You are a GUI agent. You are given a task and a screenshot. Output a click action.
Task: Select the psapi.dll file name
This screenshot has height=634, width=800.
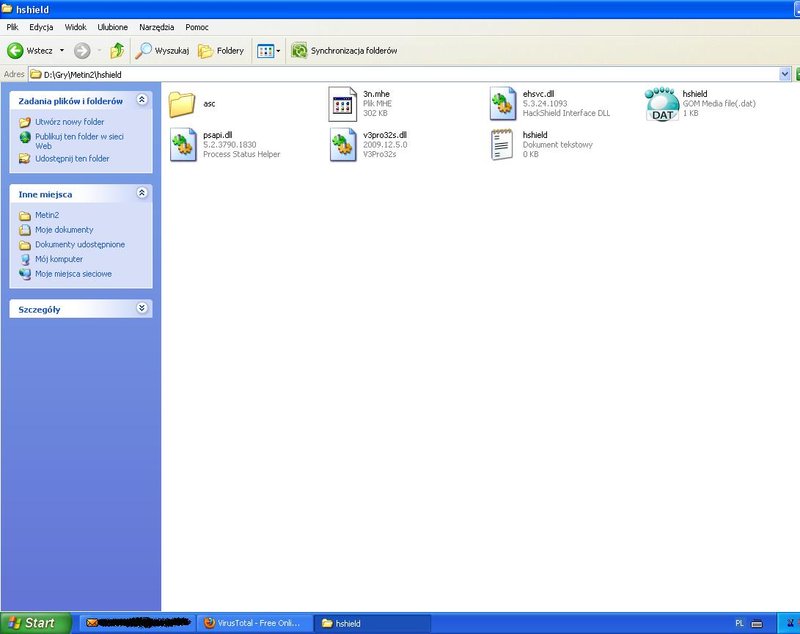218,135
